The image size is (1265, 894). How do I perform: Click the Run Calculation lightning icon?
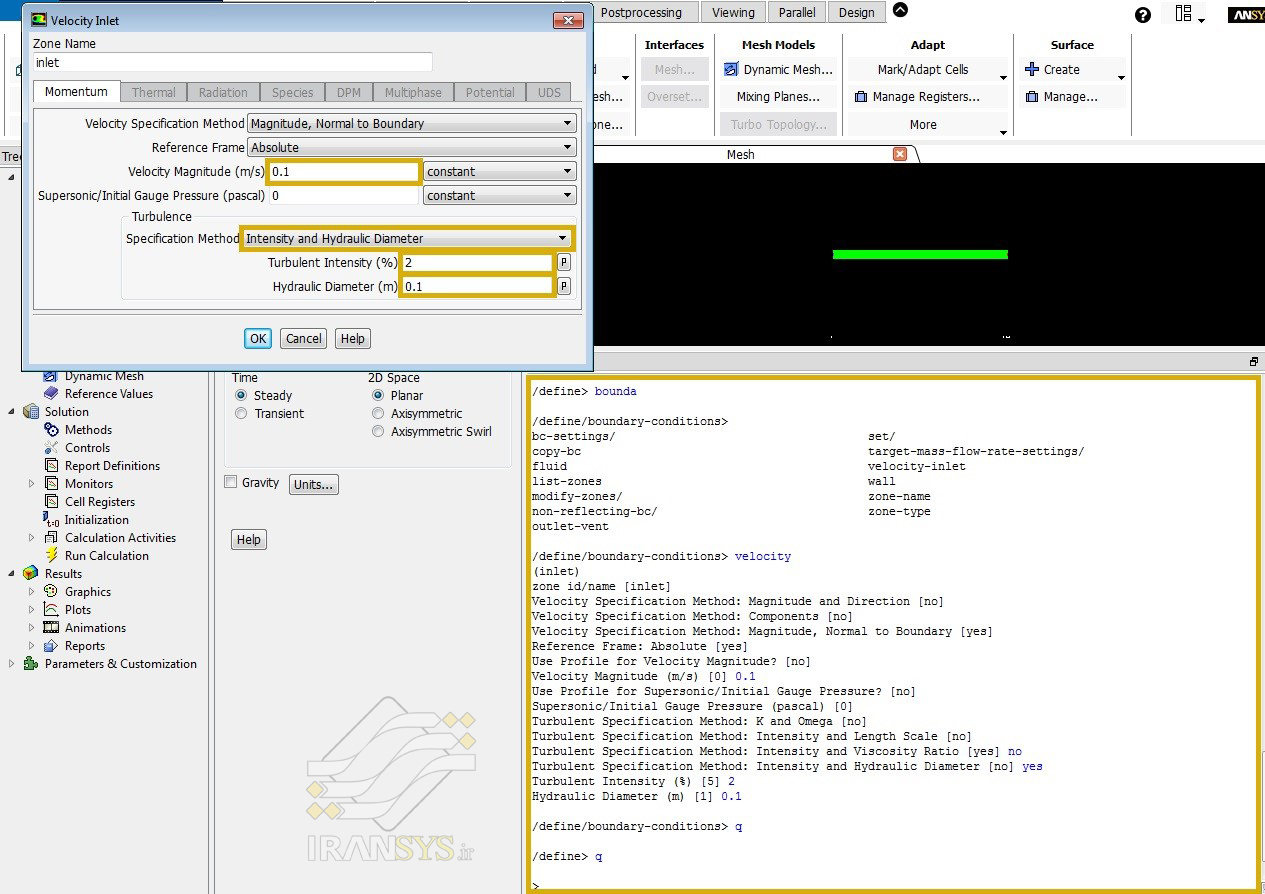pos(51,556)
